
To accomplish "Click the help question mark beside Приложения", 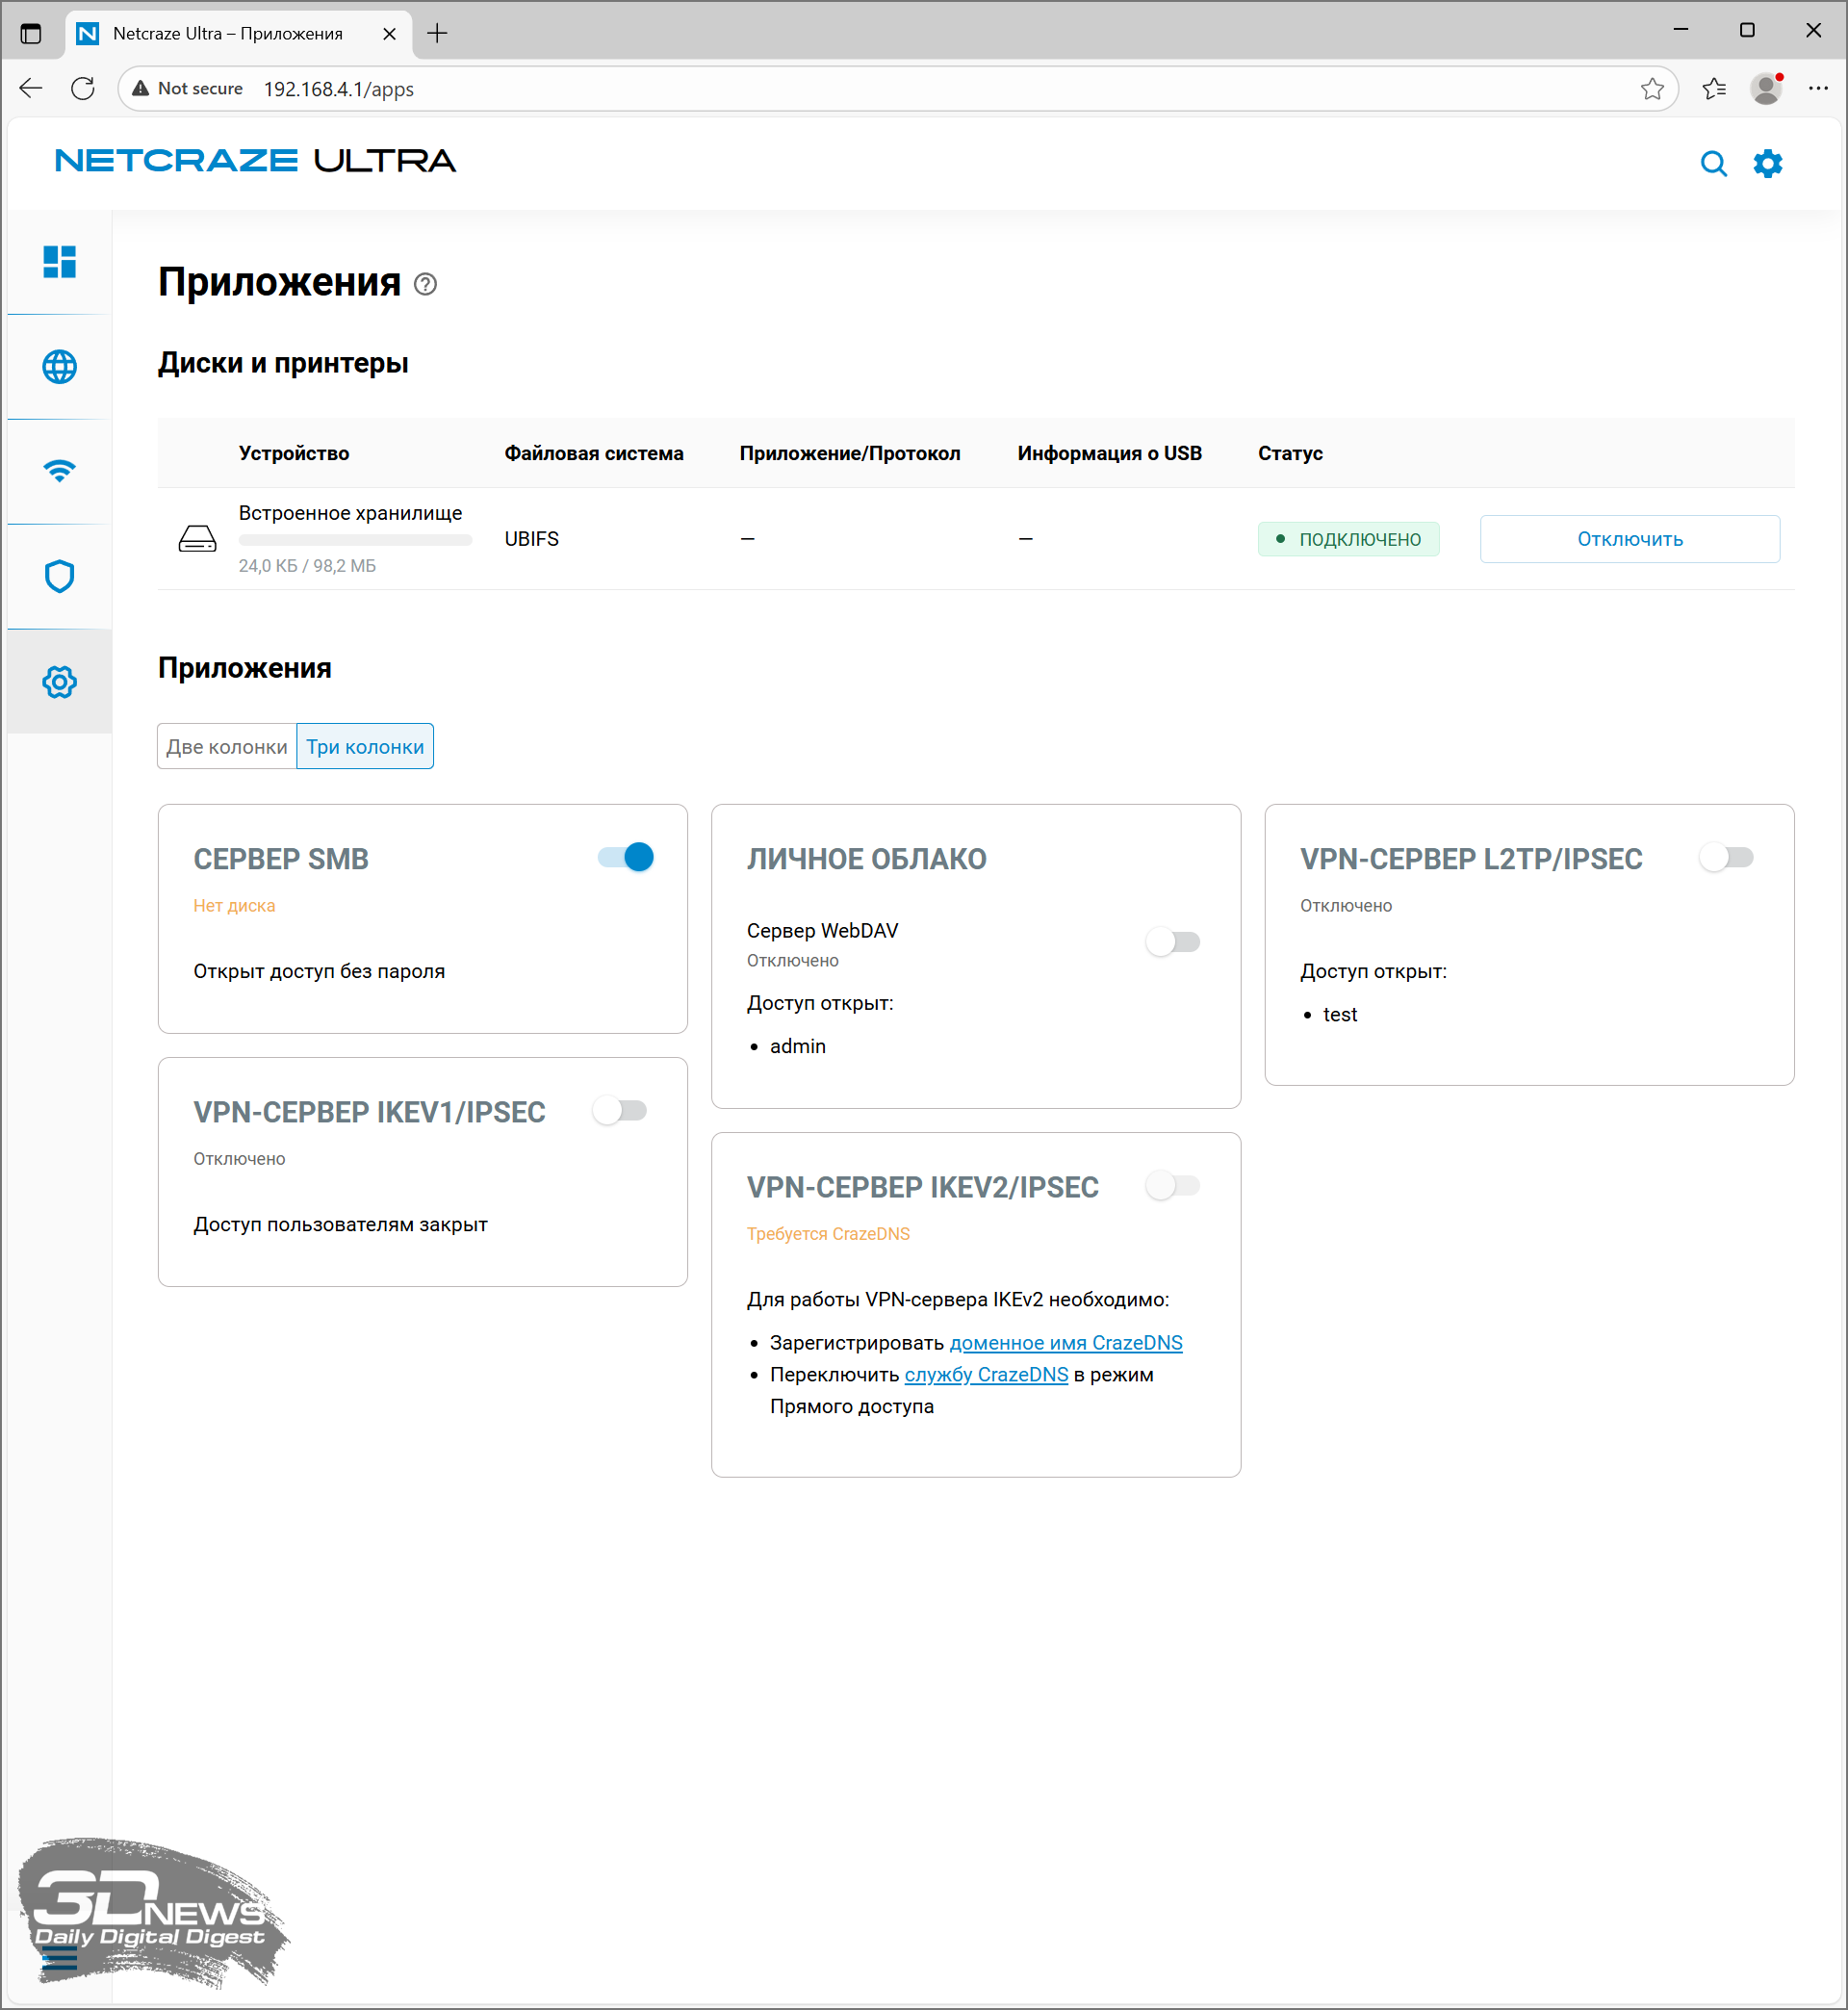I will [425, 284].
